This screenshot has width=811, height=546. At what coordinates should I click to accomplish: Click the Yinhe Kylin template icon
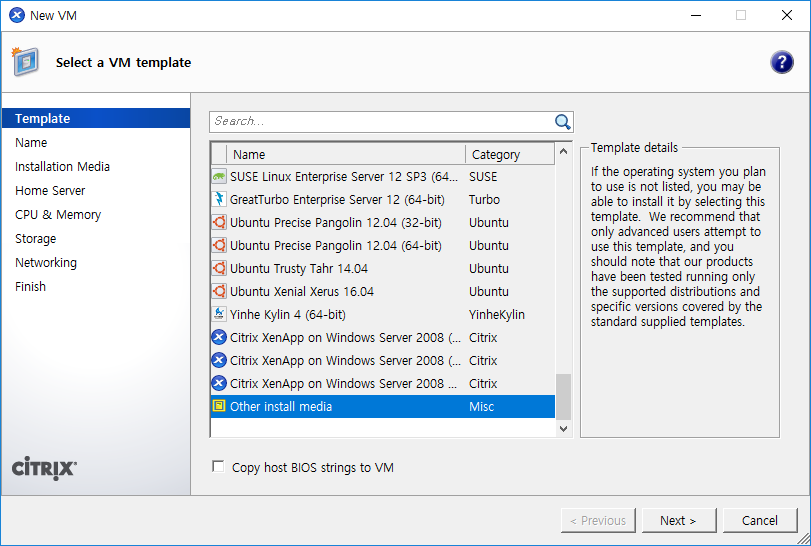pyautogui.click(x=219, y=314)
